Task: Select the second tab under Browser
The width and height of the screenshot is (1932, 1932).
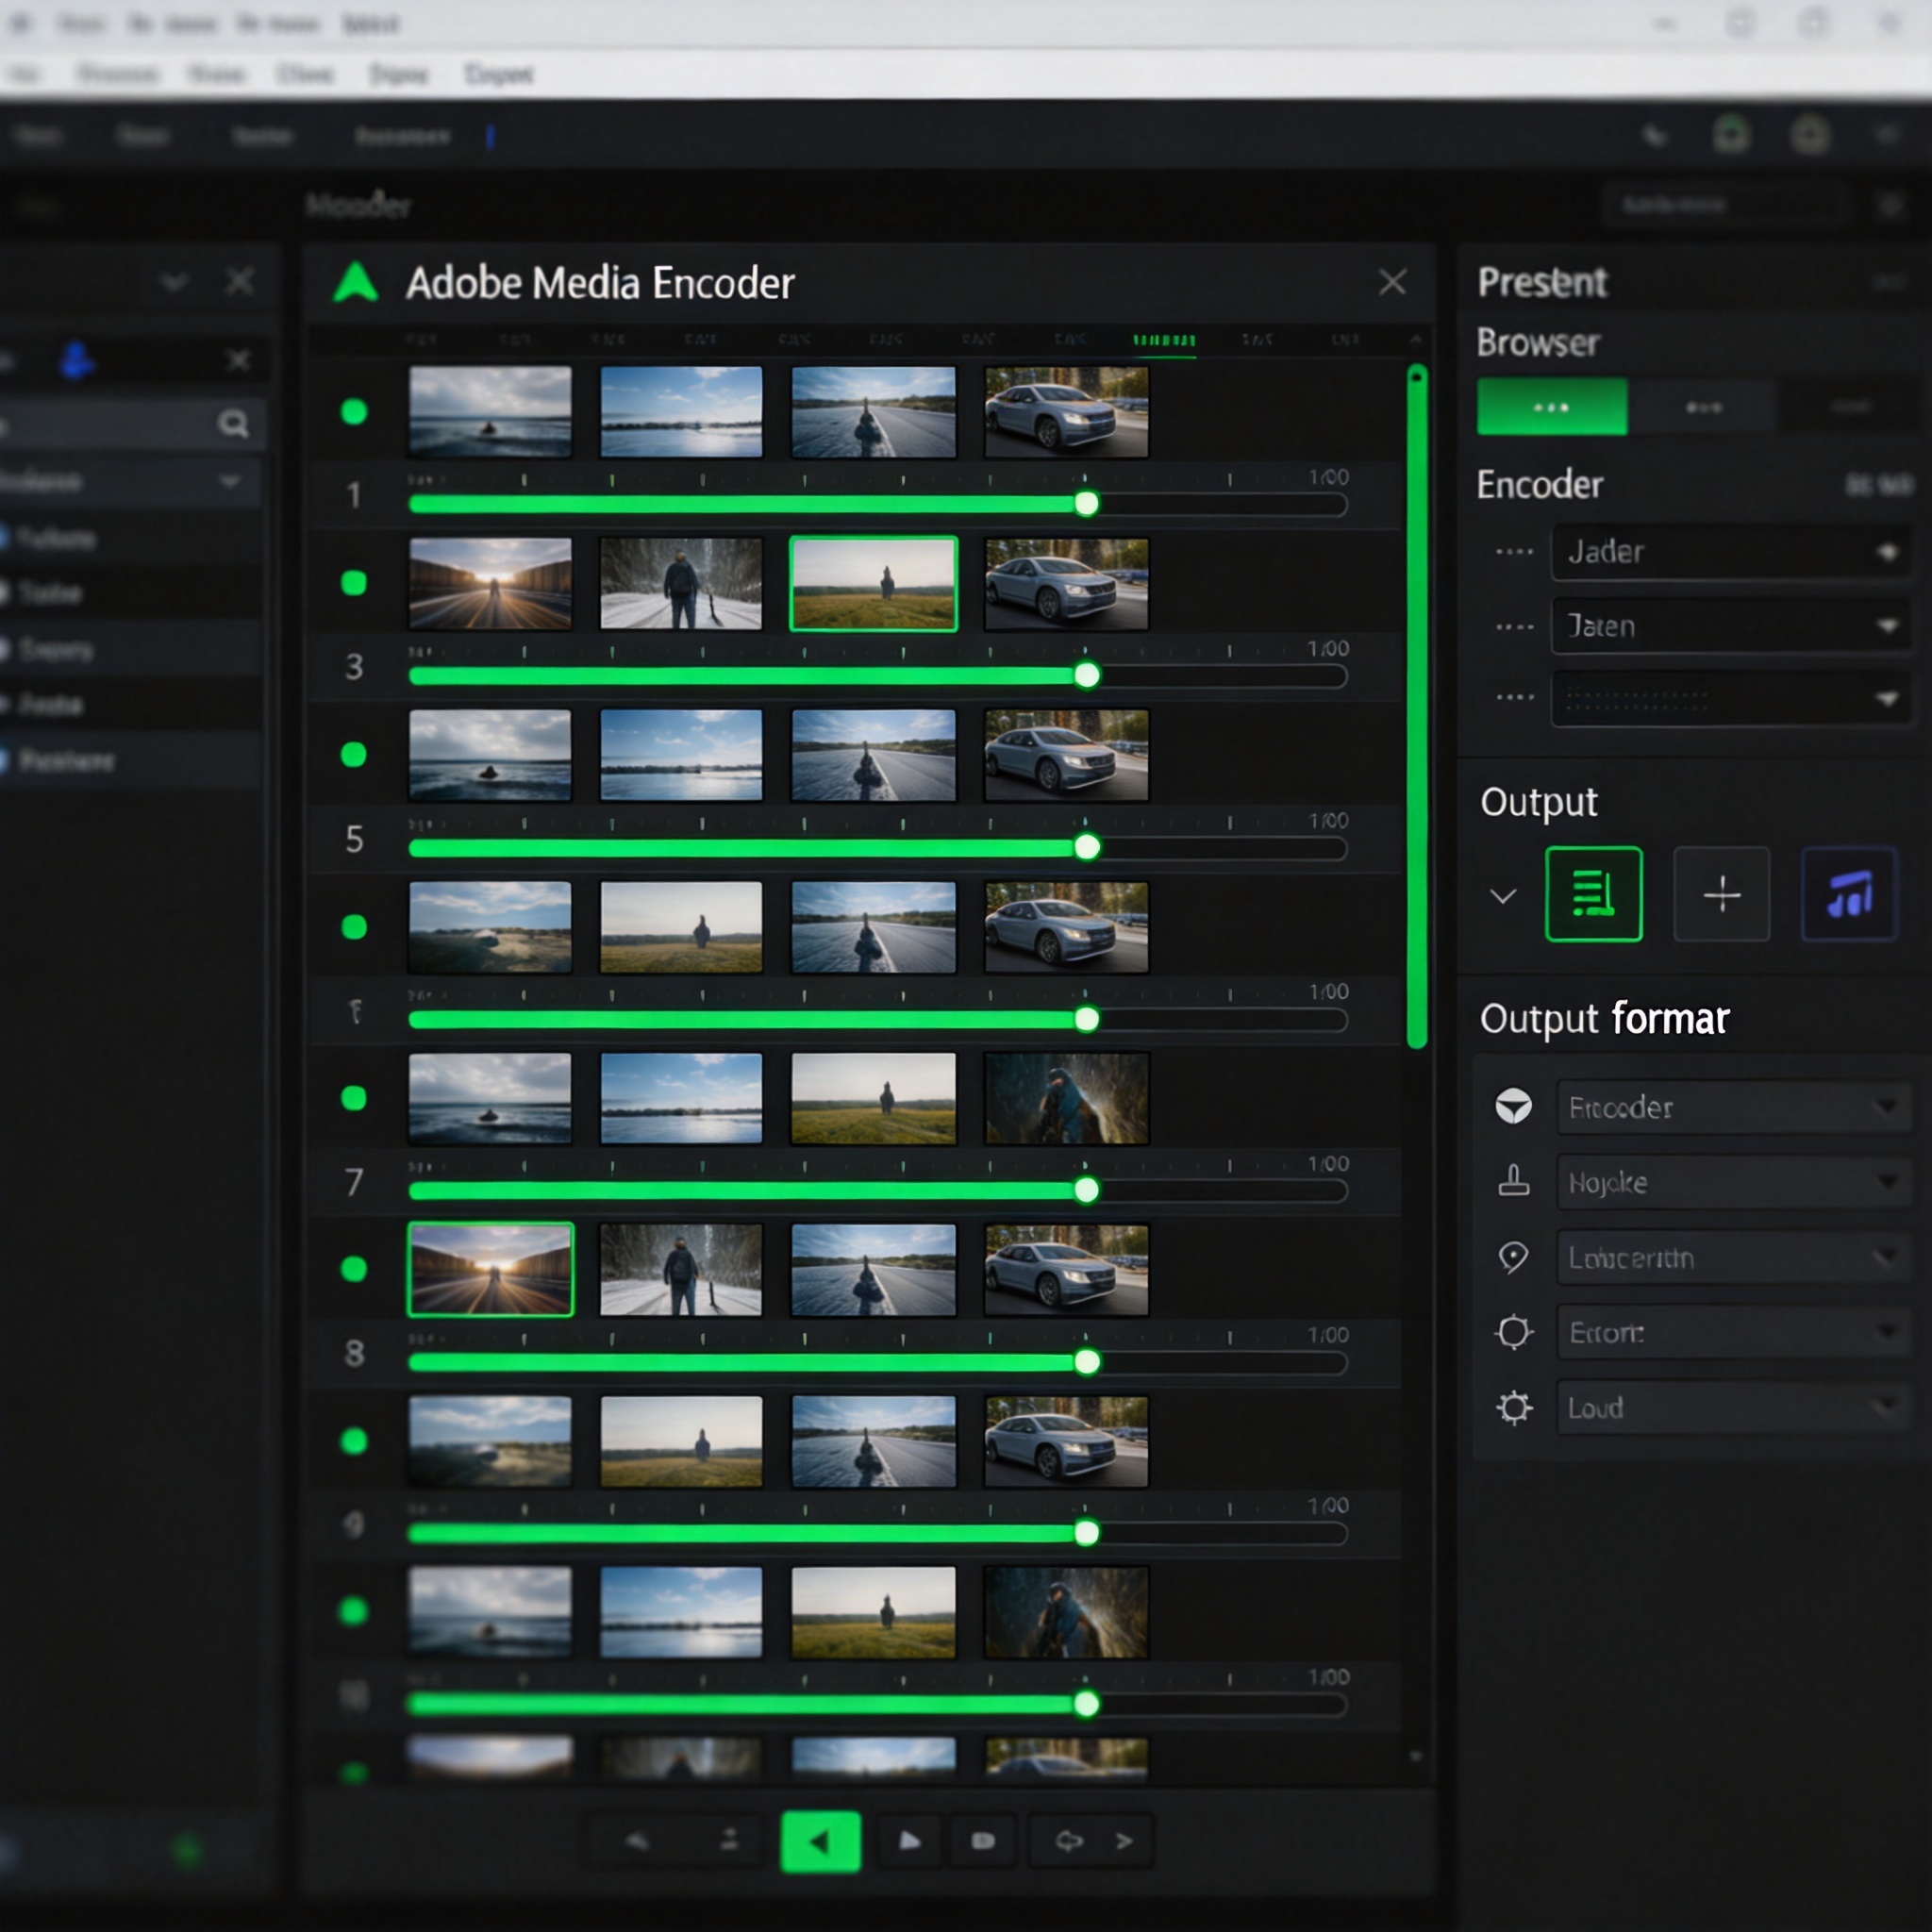Action: pyautogui.click(x=1703, y=406)
